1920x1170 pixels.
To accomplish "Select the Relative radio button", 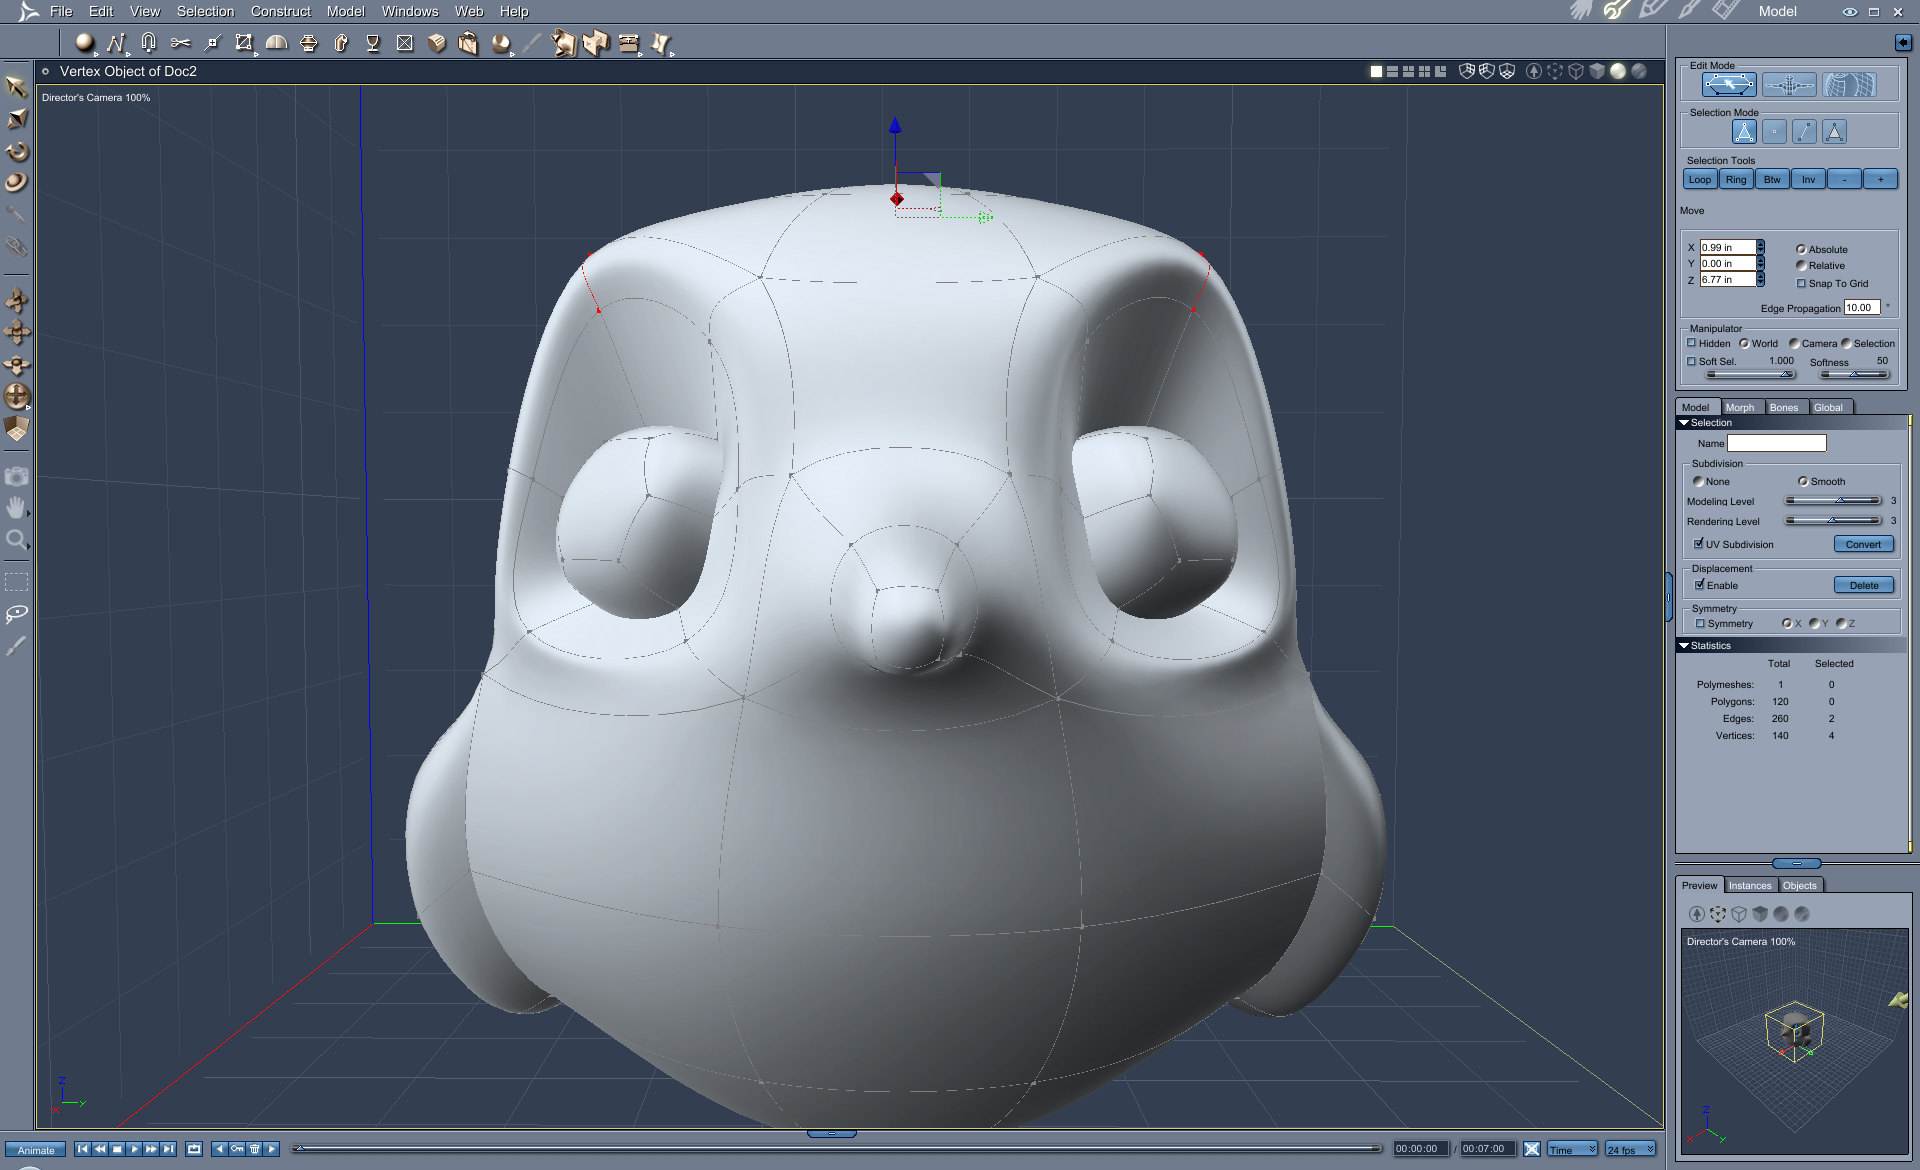I will coord(1802,266).
